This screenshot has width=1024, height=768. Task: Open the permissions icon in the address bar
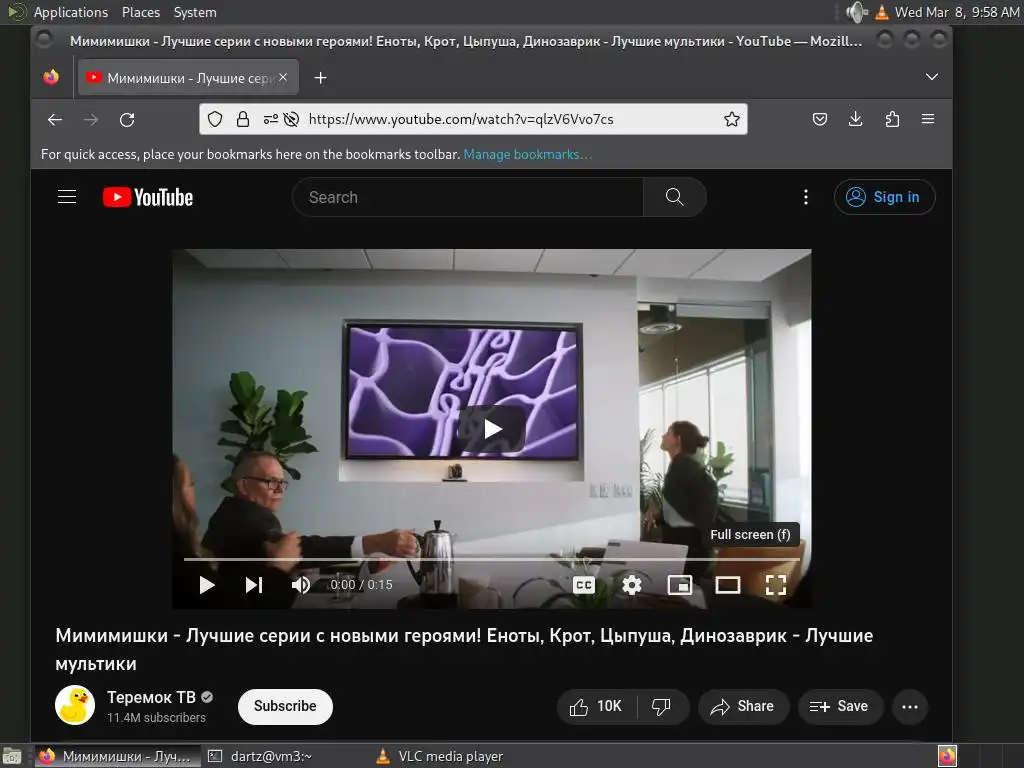[x=270, y=119]
